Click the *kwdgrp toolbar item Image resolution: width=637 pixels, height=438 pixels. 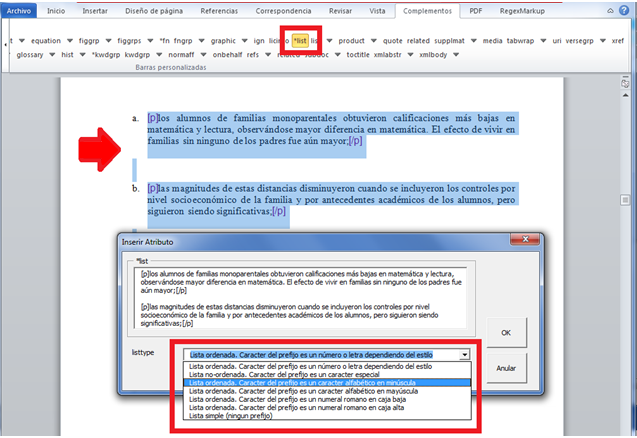tap(106, 55)
